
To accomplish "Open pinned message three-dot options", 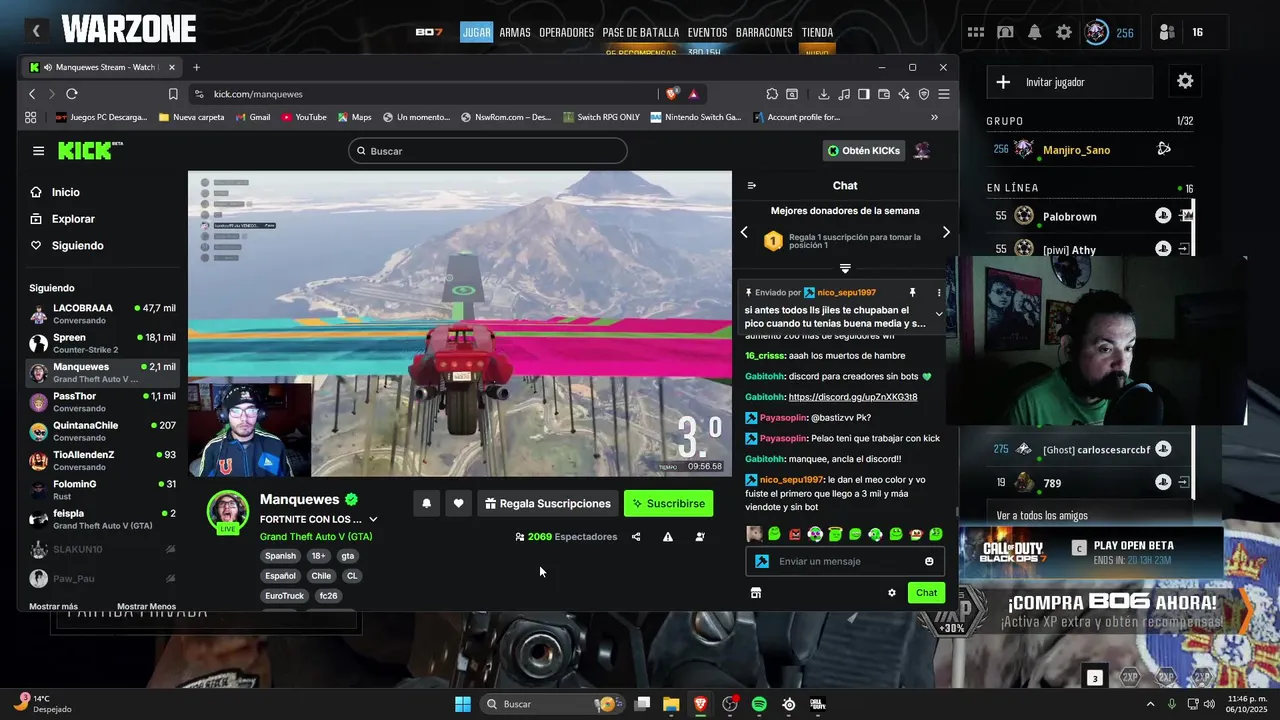I will tap(938, 293).
